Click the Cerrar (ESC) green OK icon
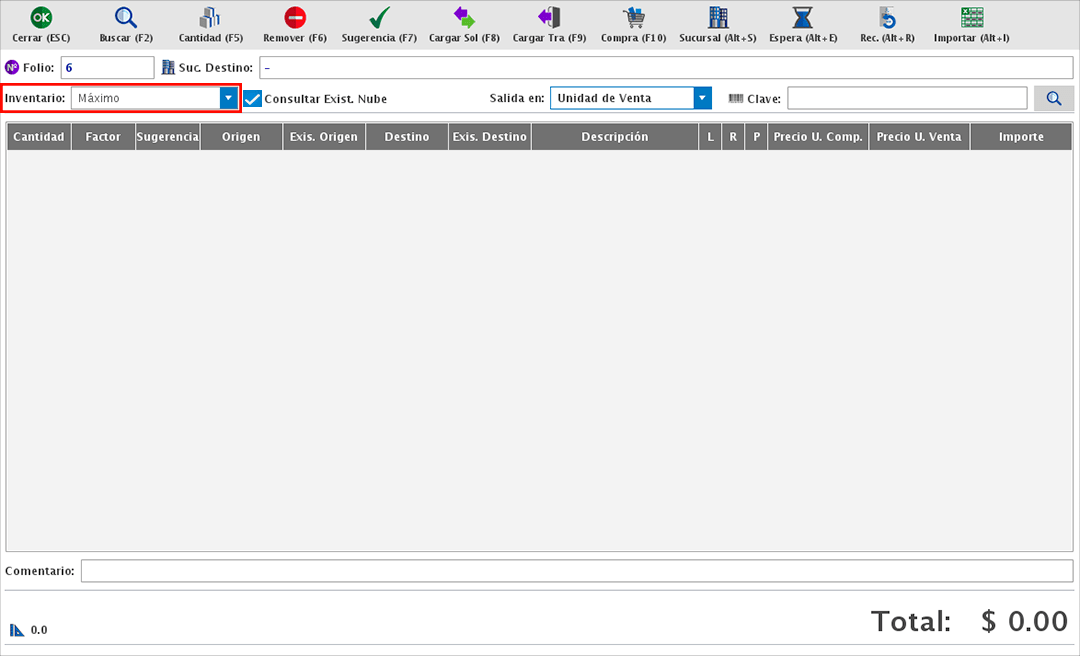Viewport: 1080px width, 656px height. click(x=41, y=18)
